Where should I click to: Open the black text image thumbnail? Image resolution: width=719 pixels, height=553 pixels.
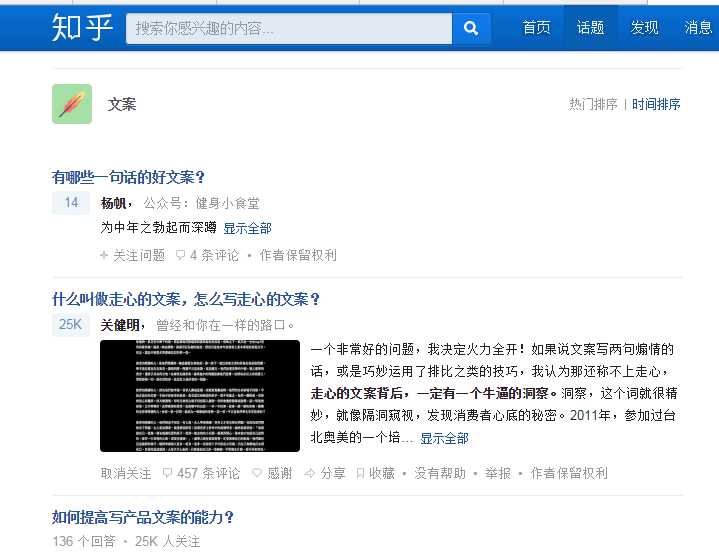click(x=200, y=396)
